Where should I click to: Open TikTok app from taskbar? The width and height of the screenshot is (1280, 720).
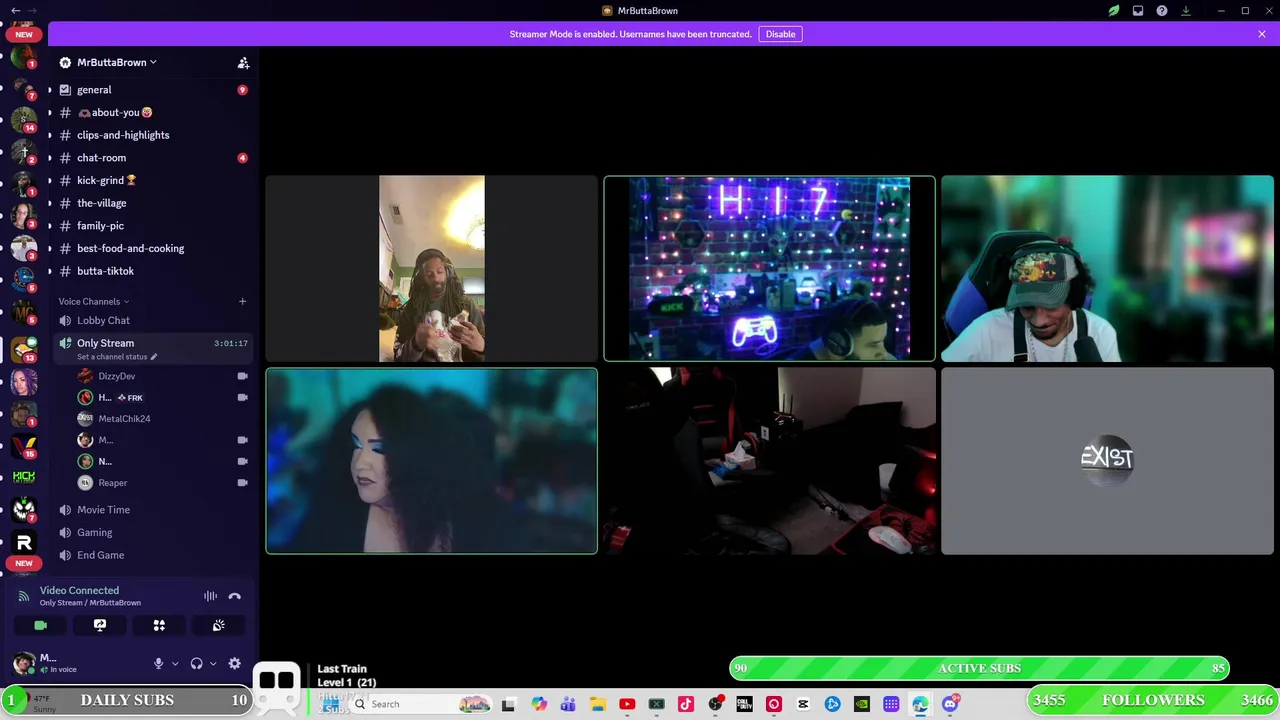(686, 704)
